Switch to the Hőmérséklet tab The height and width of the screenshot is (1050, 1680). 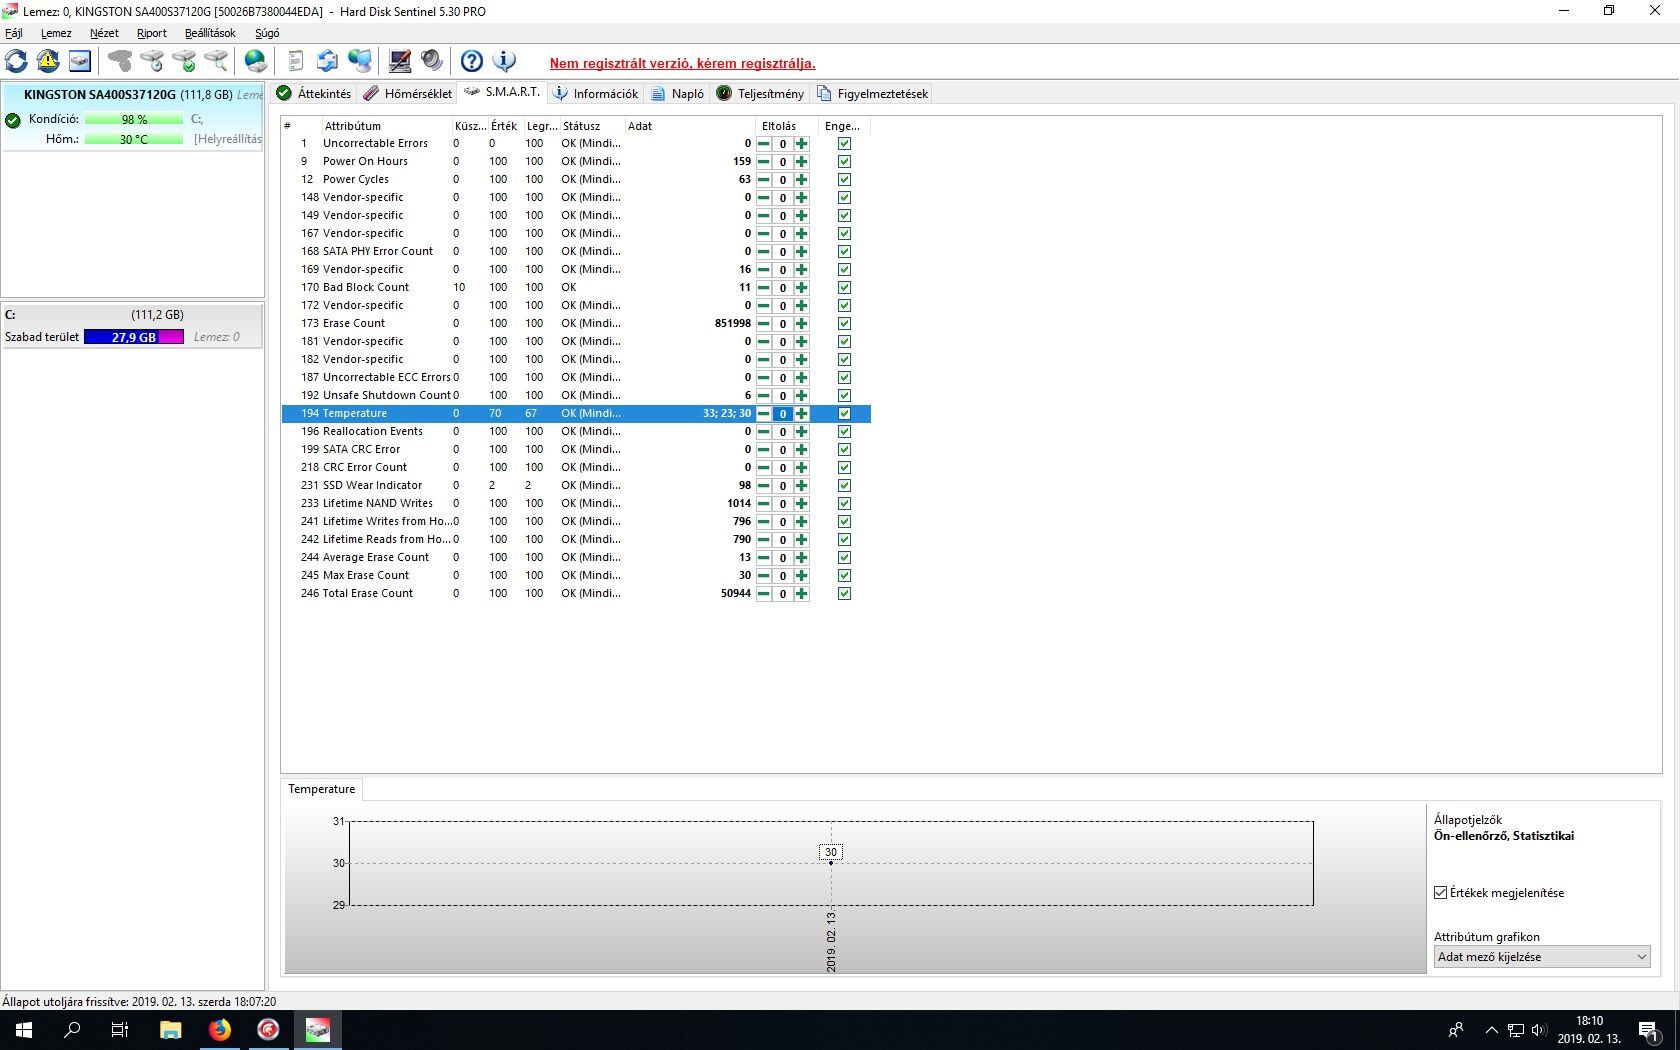pos(408,94)
